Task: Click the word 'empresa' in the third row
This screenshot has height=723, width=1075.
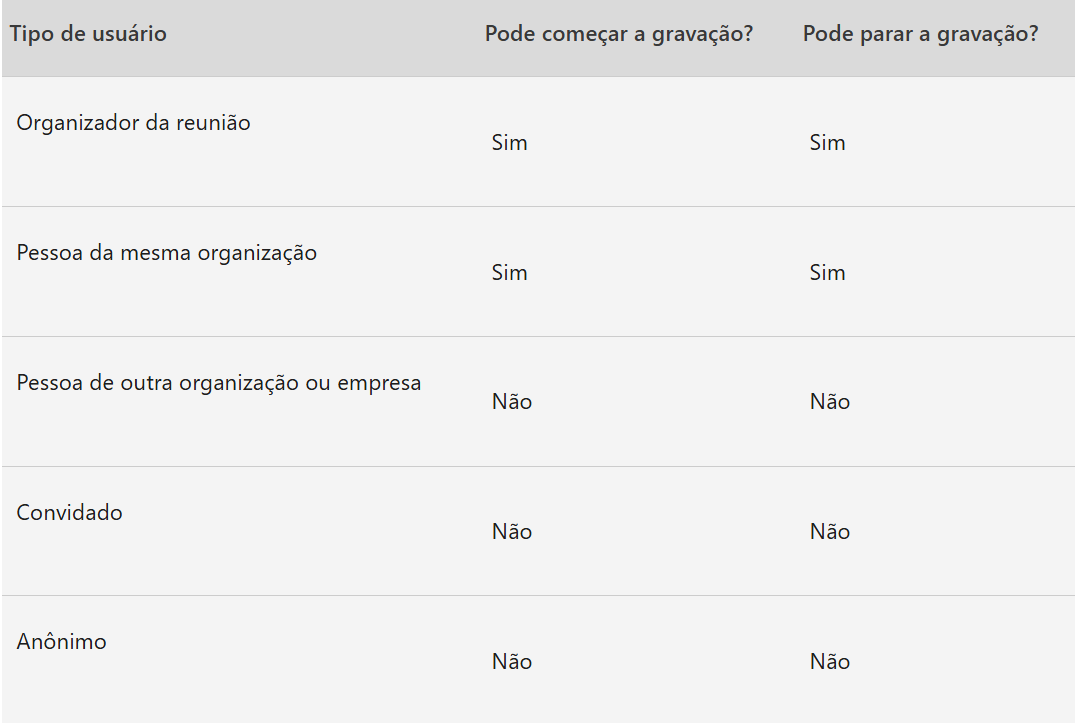Action: tap(379, 384)
